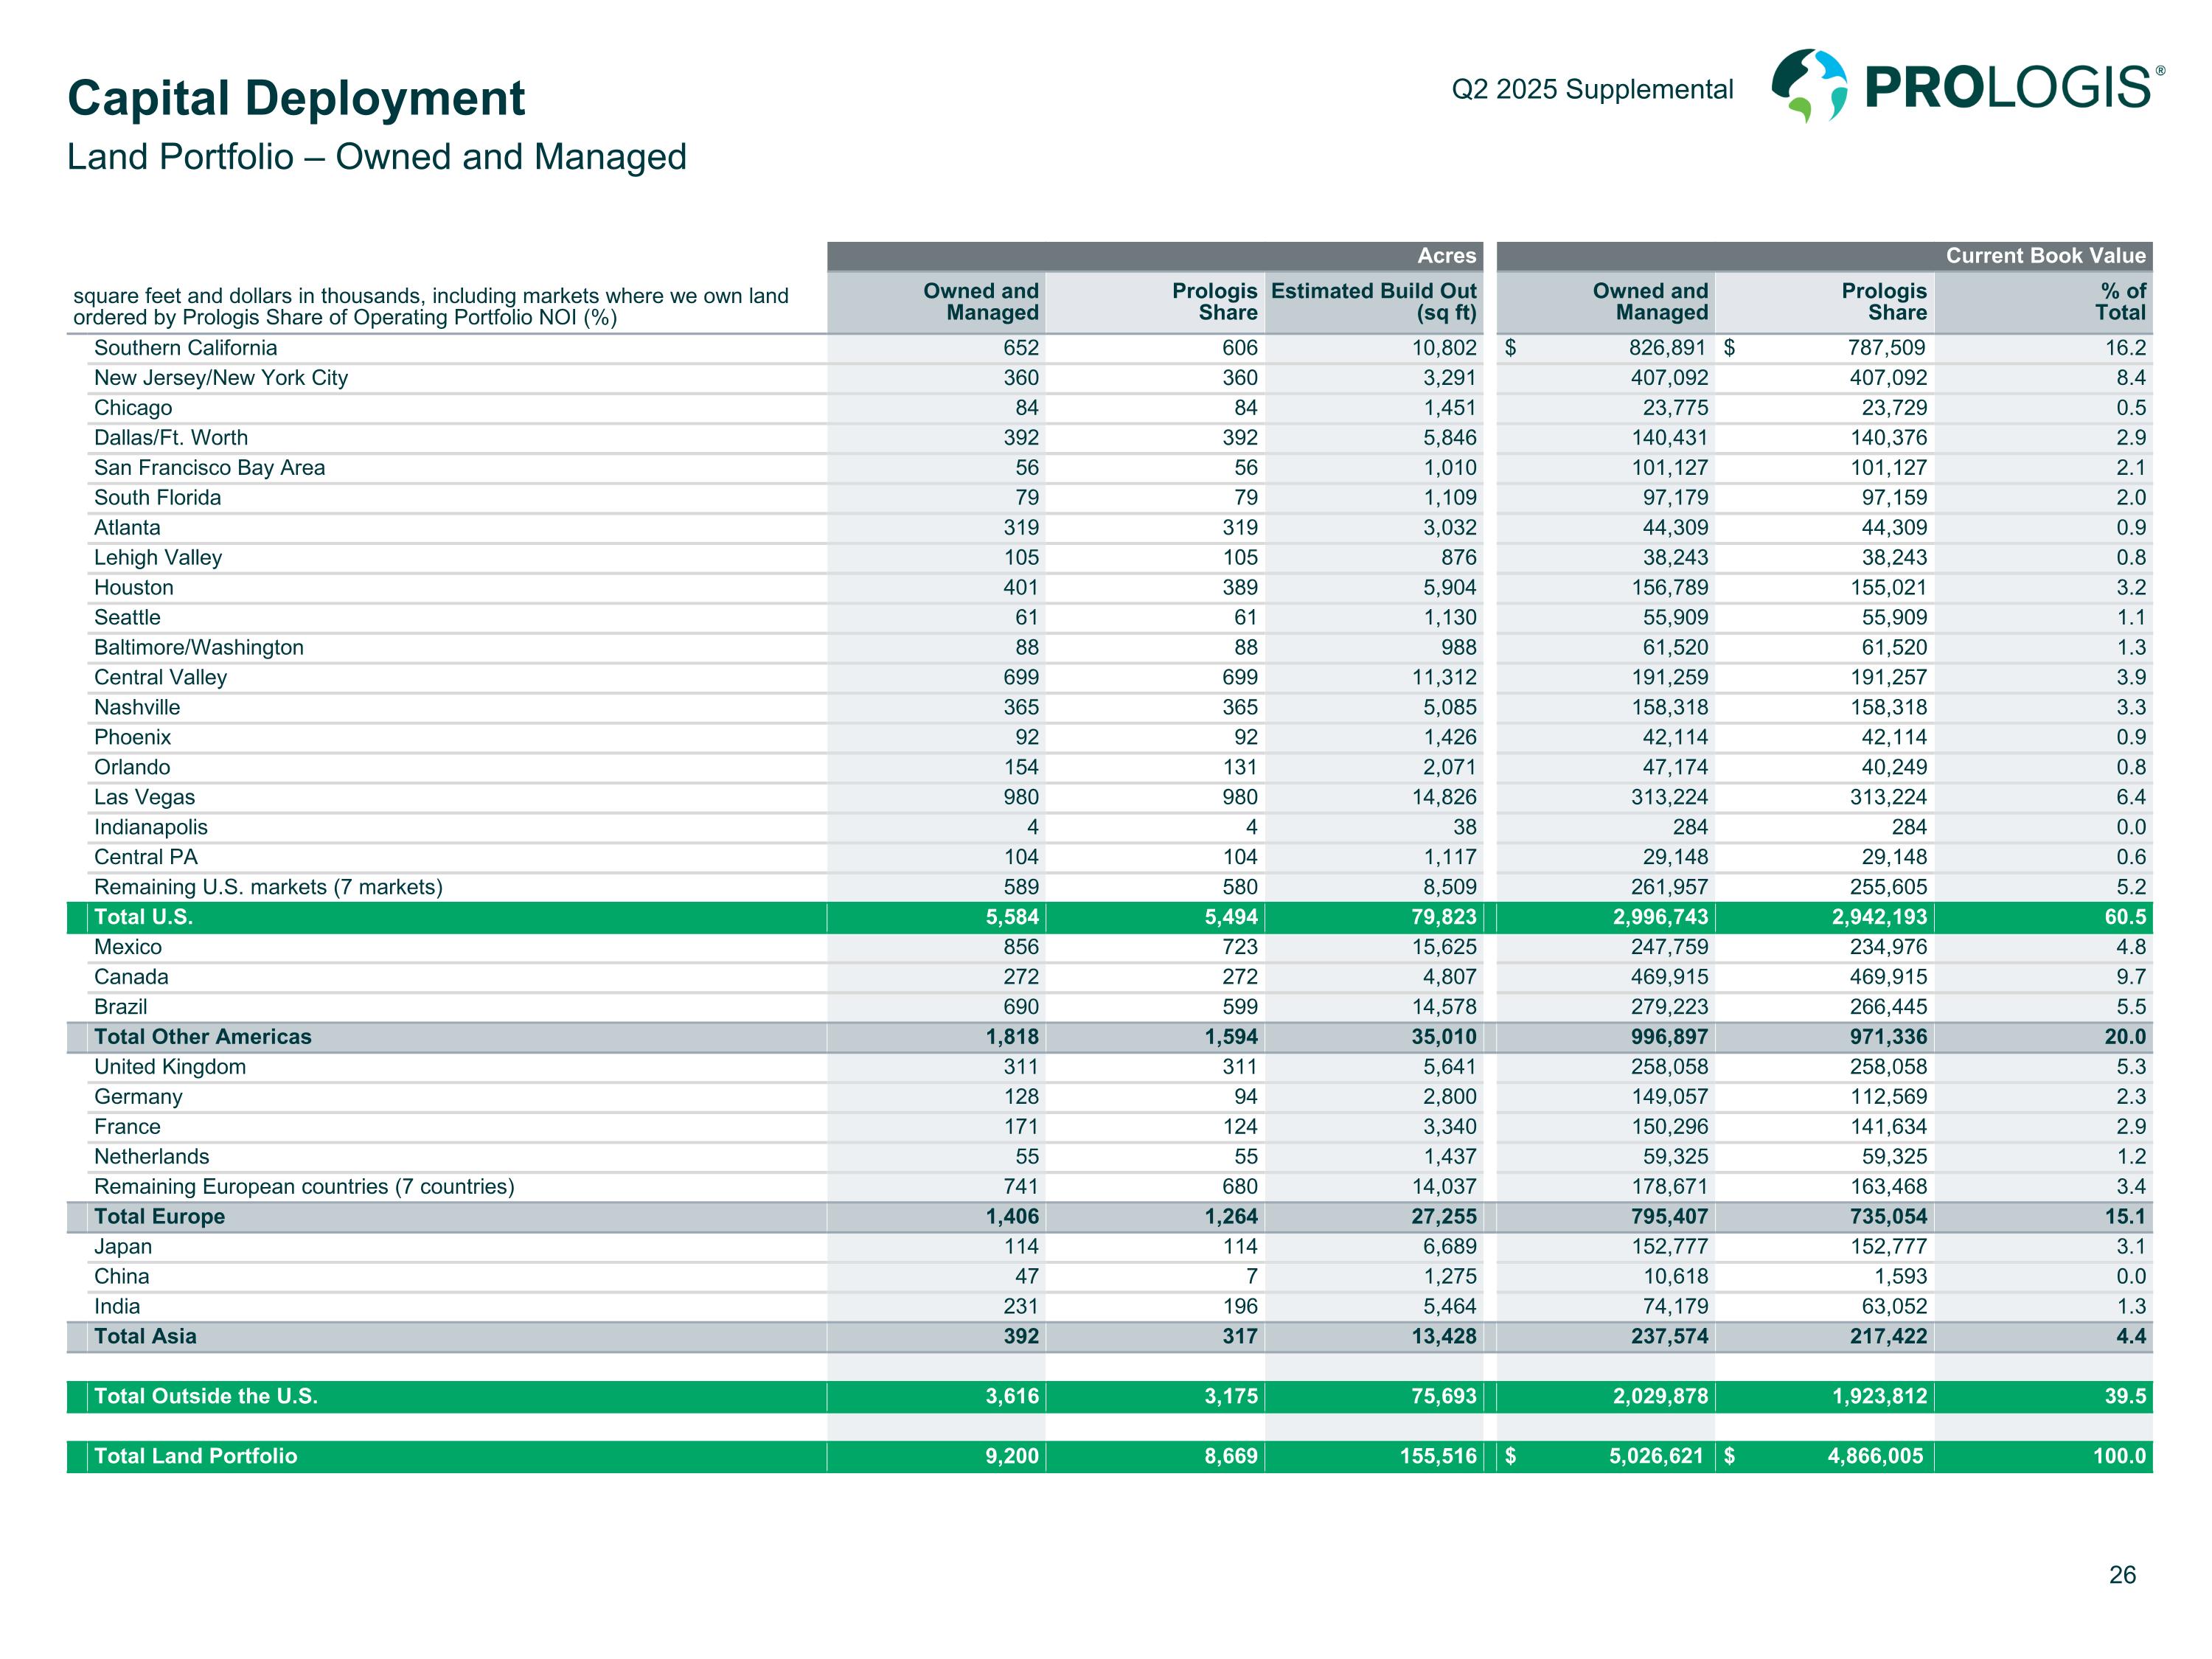Image resolution: width=2212 pixels, height=1659 pixels.
Task: Select the Total Asia row label
Action: tap(145, 1337)
